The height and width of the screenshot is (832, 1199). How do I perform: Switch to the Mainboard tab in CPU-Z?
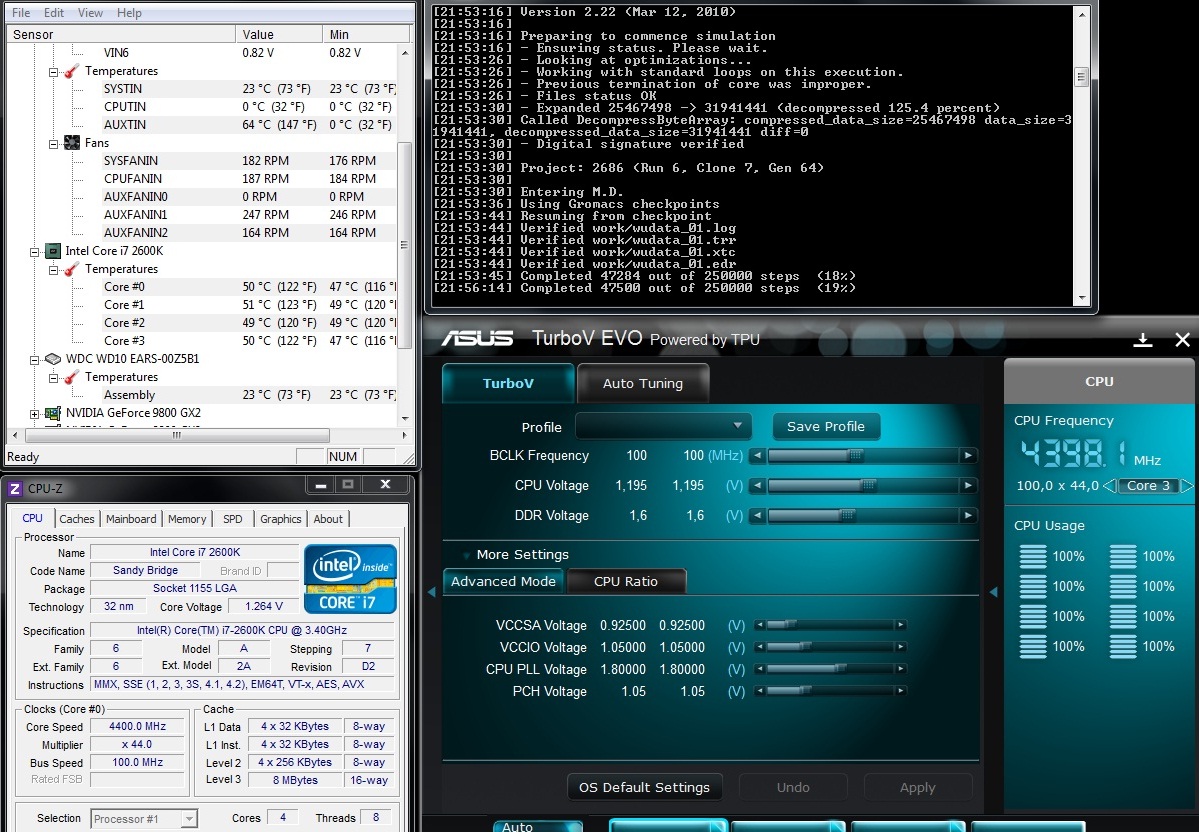tap(131, 518)
